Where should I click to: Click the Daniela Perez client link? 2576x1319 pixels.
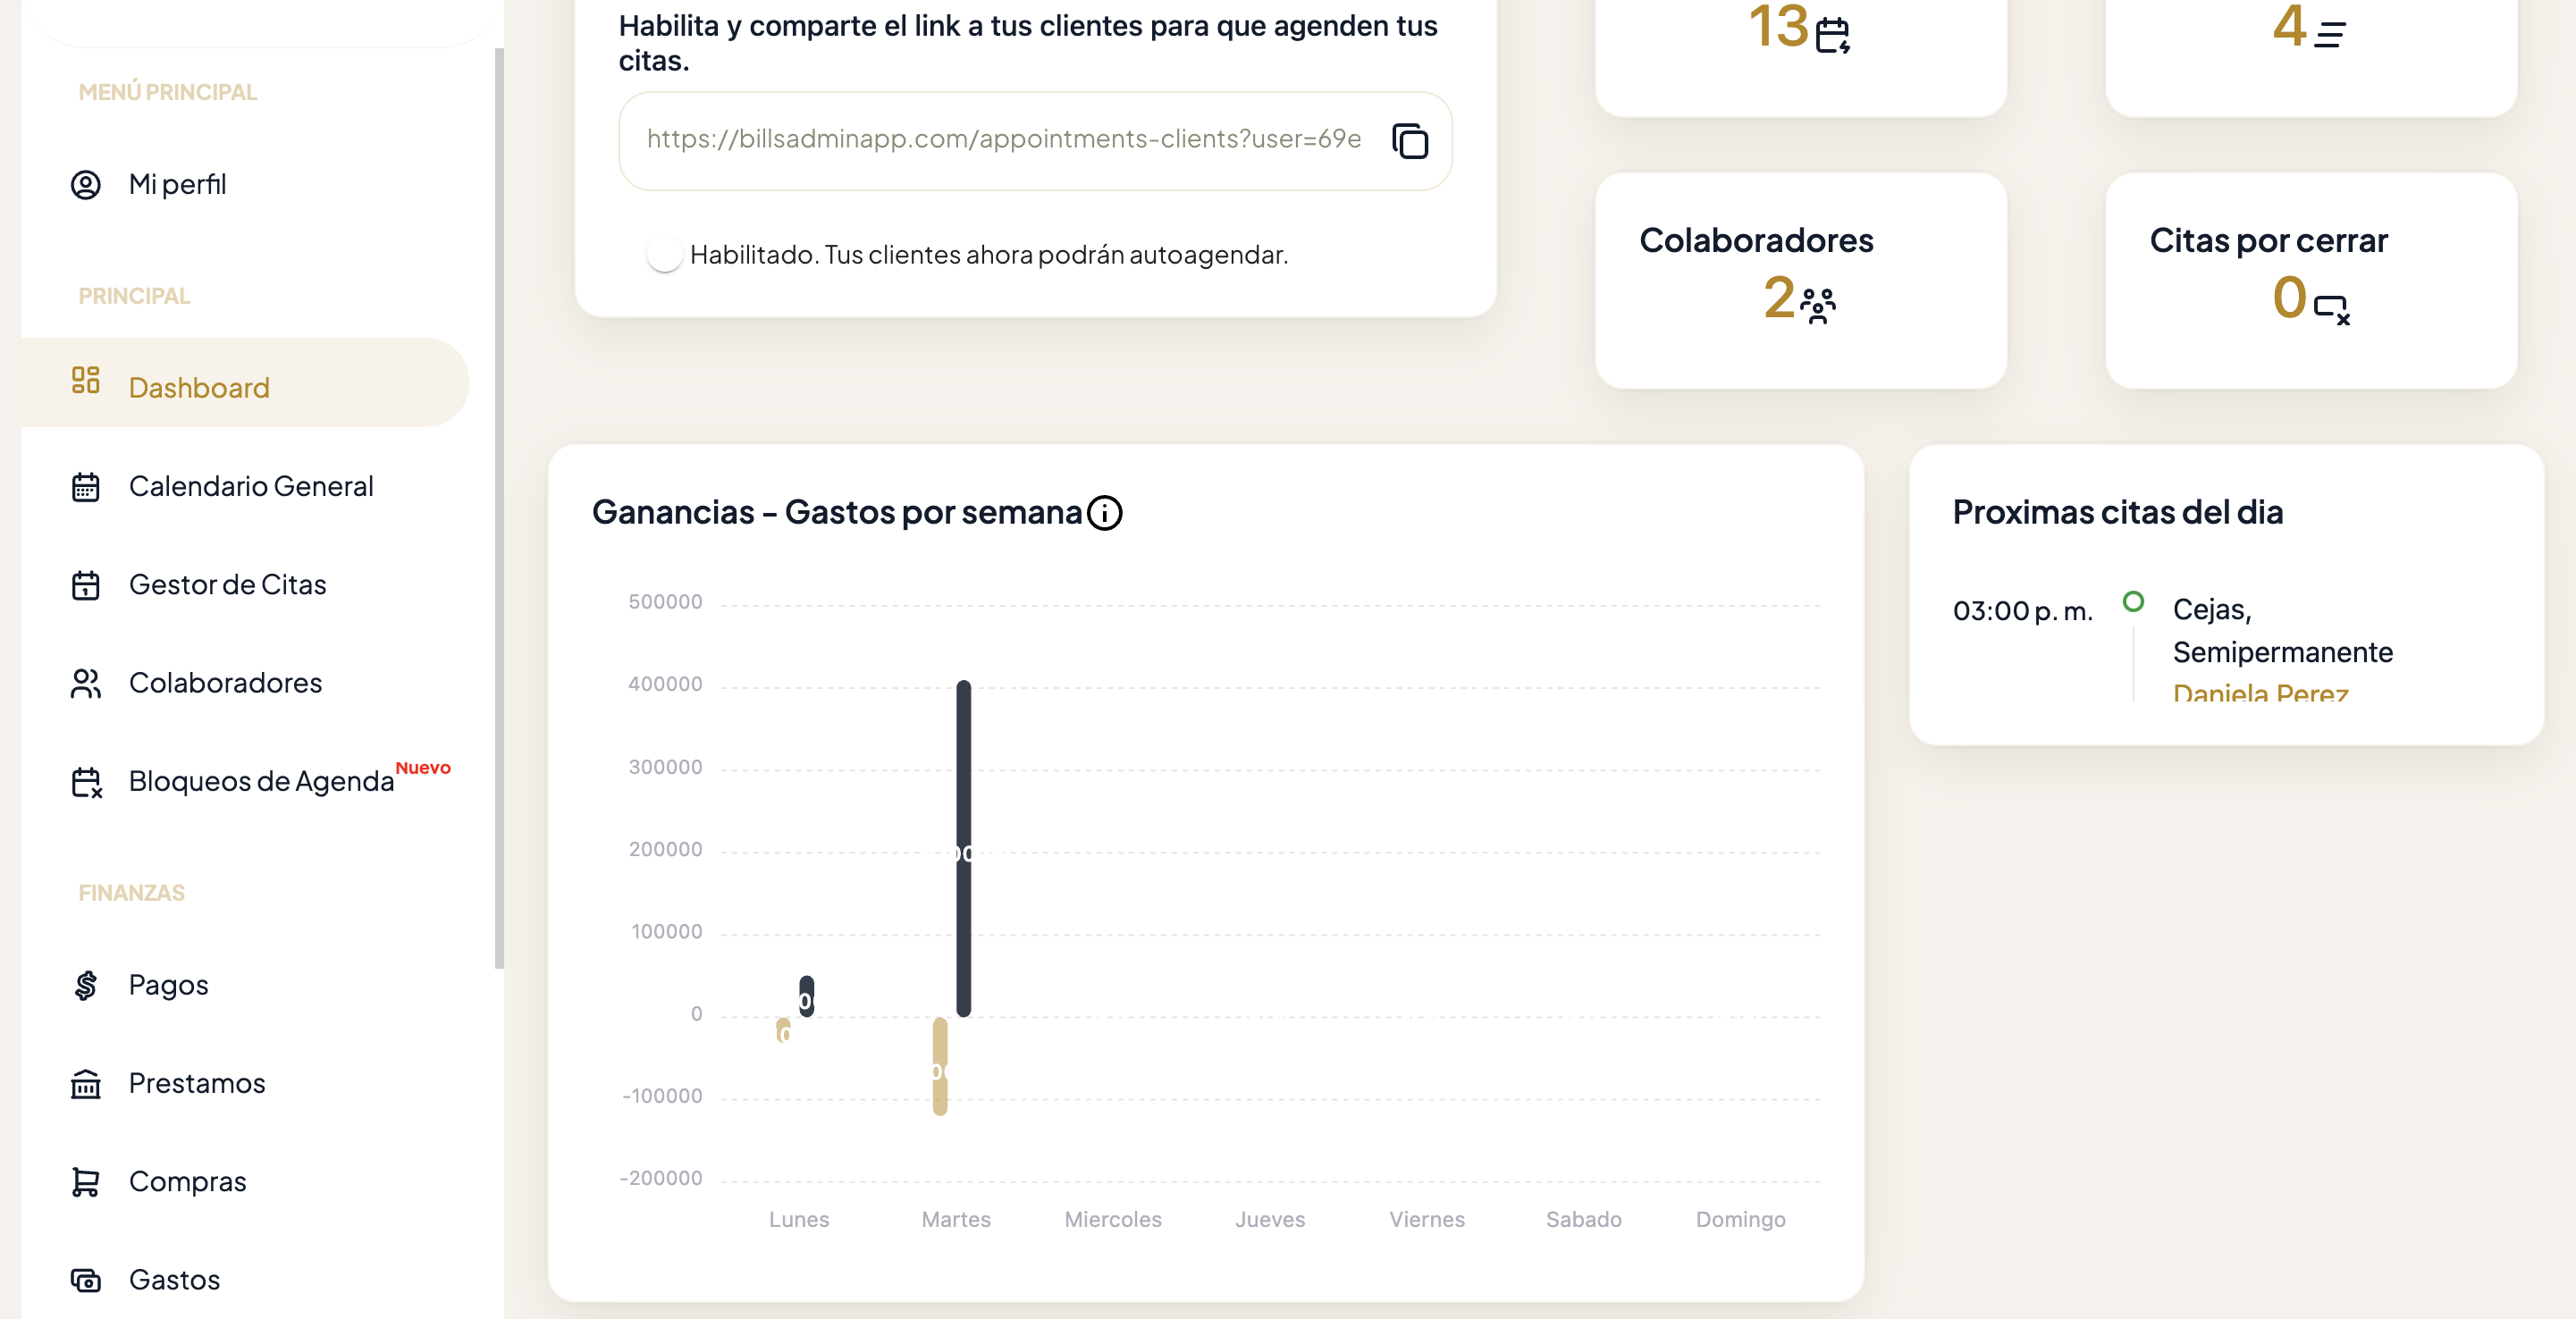click(x=2260, y=692)
